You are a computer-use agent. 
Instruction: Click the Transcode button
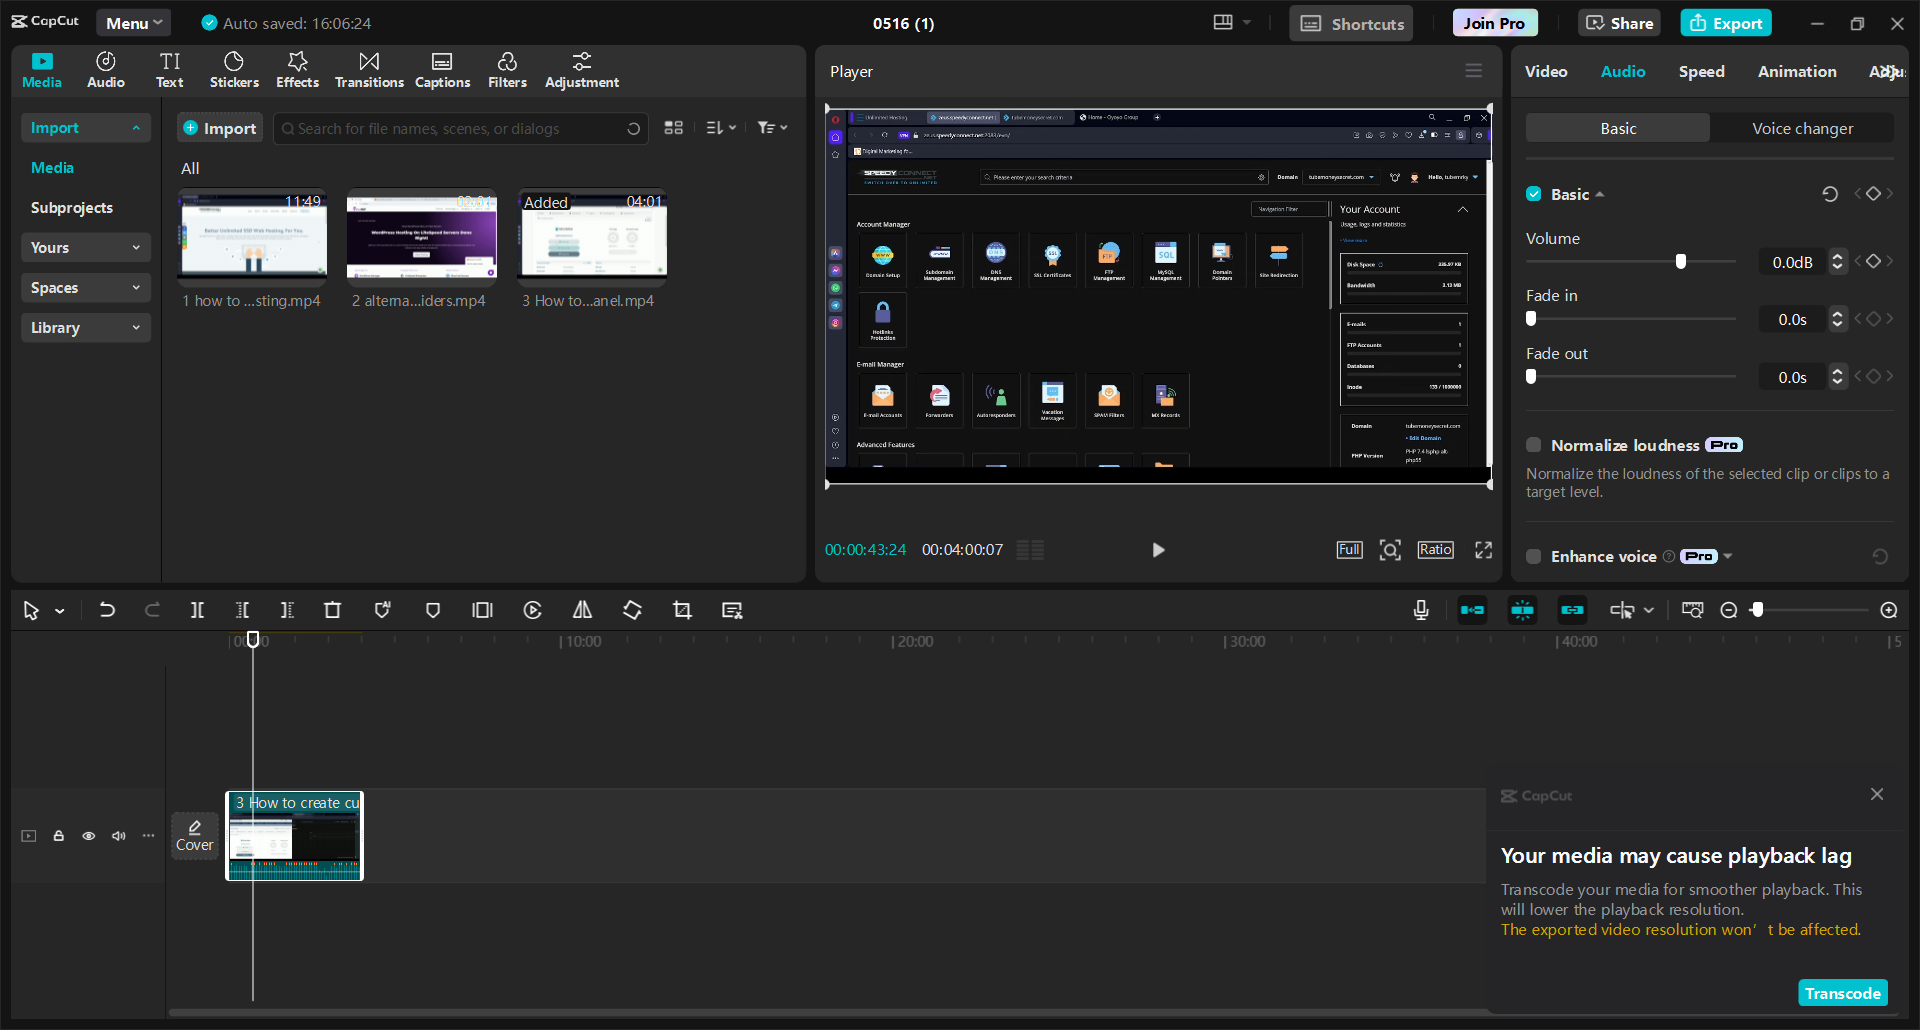point(1843,993)
